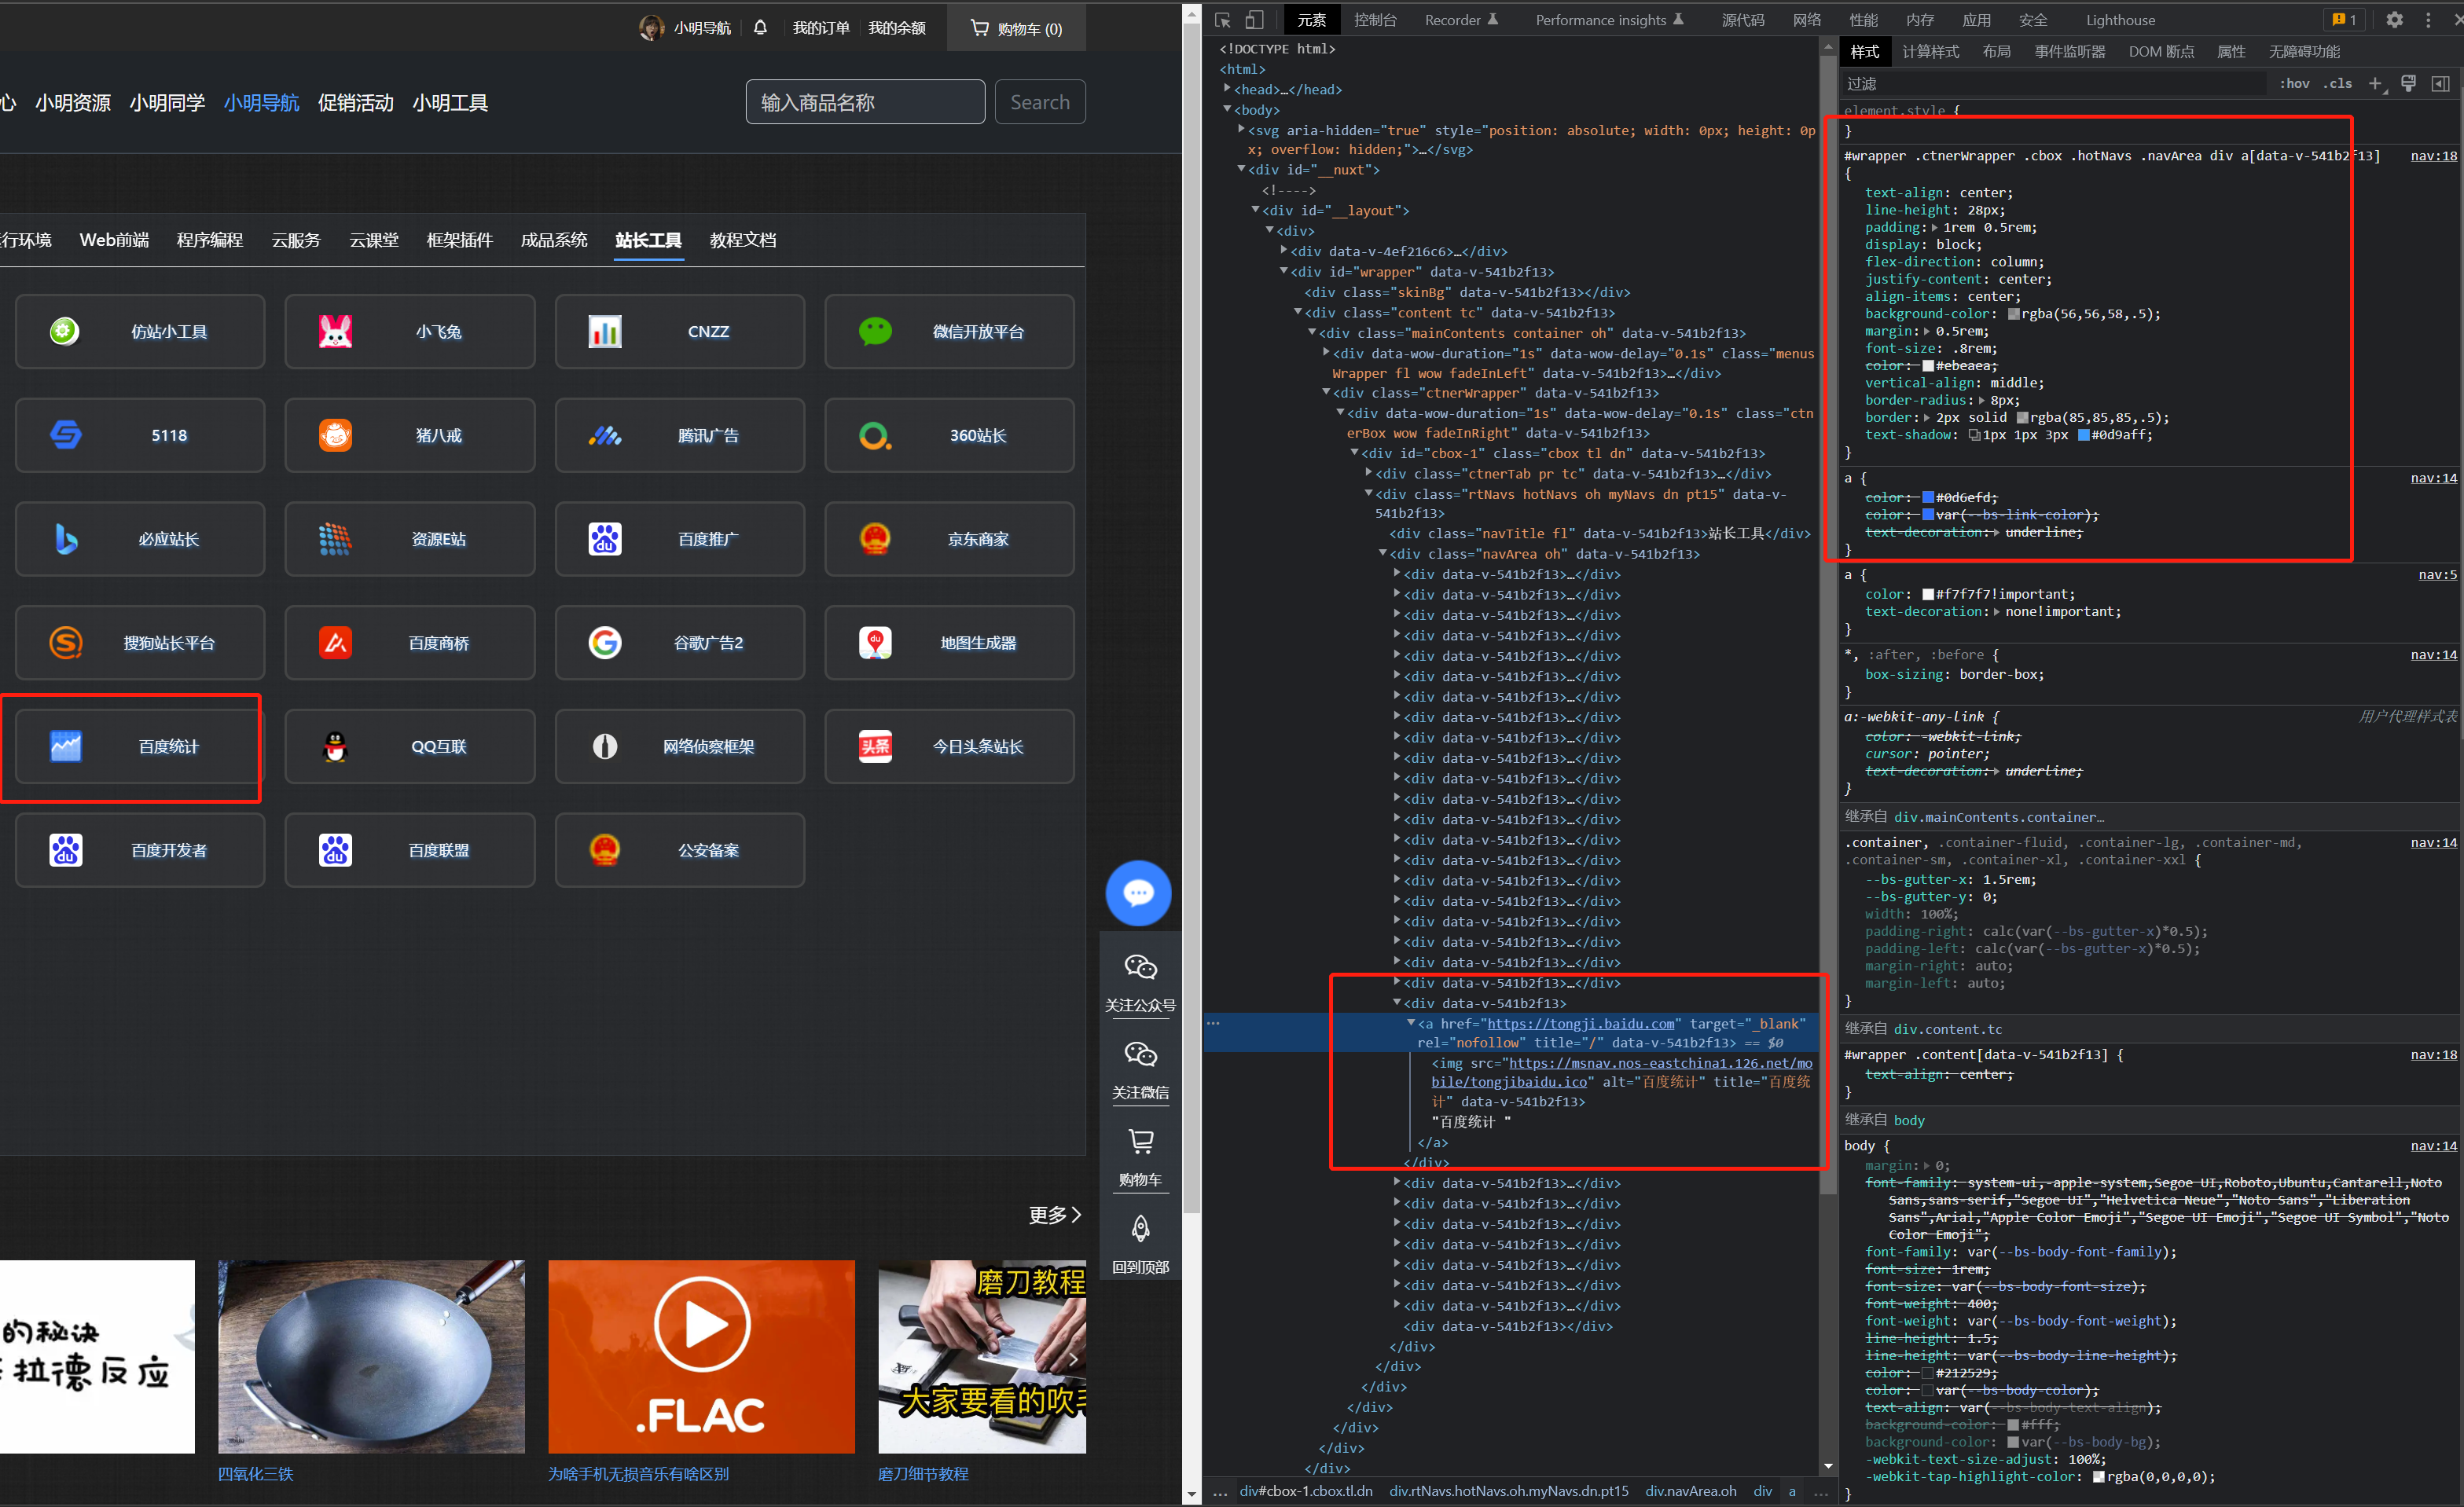Click the Search button

pyautogui.click(x=1040, y=102)
